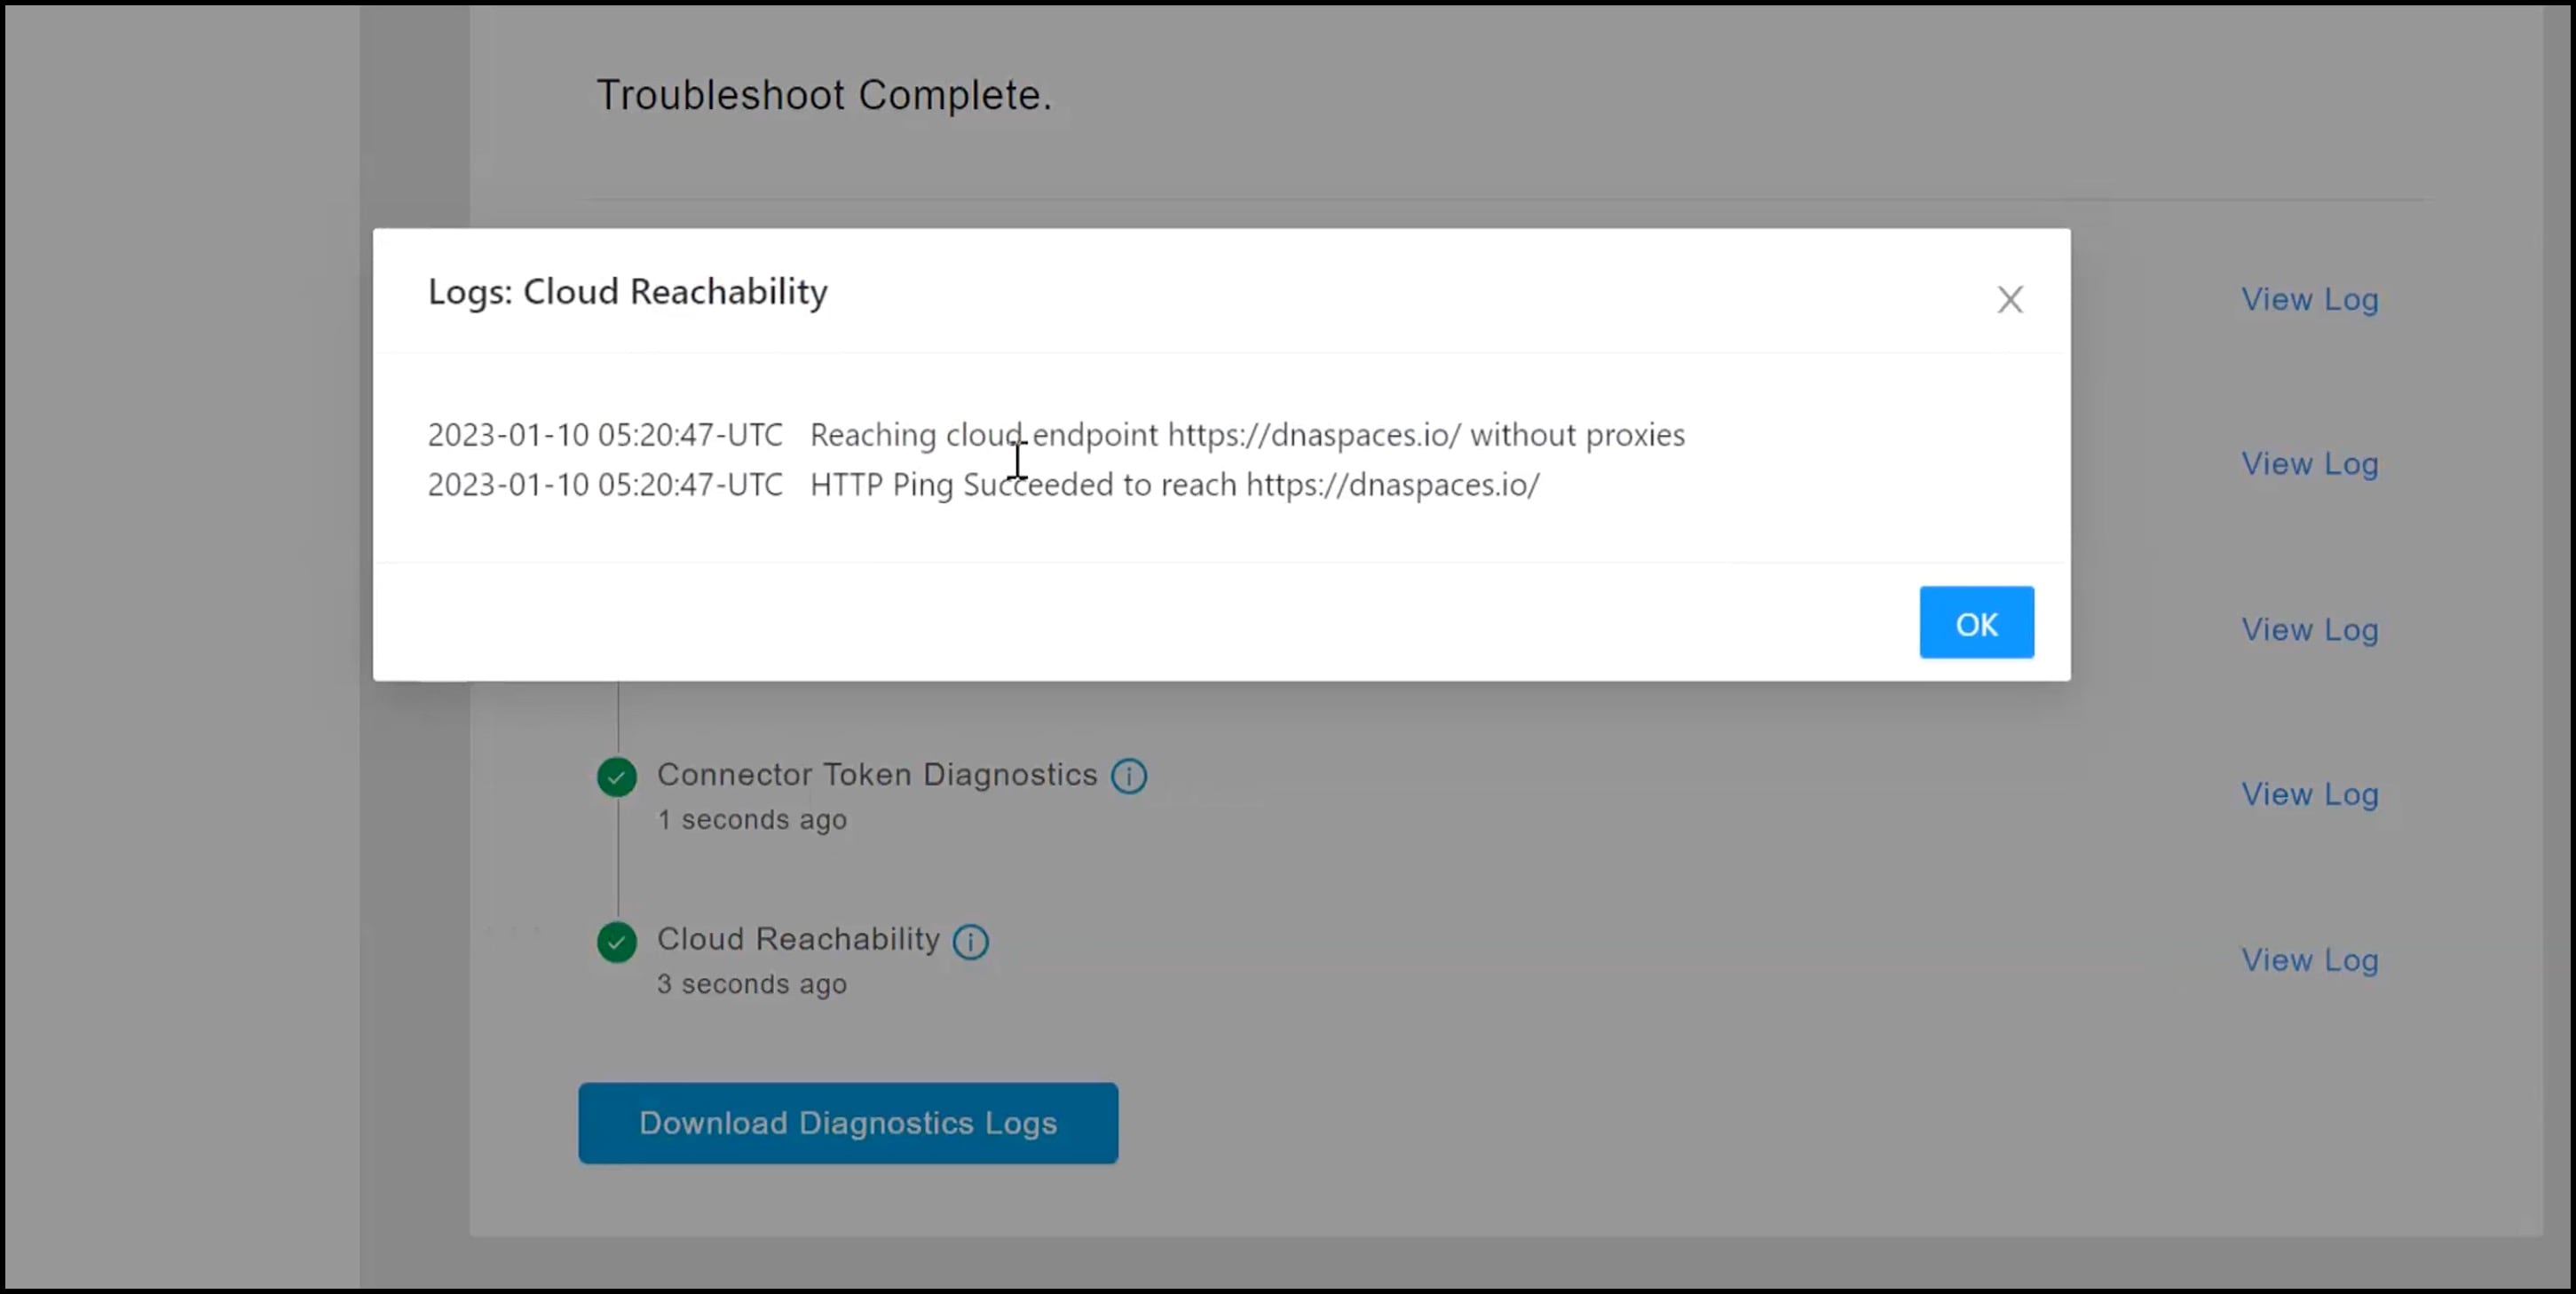Click the info icon next to Connector Token Diagnostics
Viewport: 2576px width, 1294px height.
click(1128, 776)
